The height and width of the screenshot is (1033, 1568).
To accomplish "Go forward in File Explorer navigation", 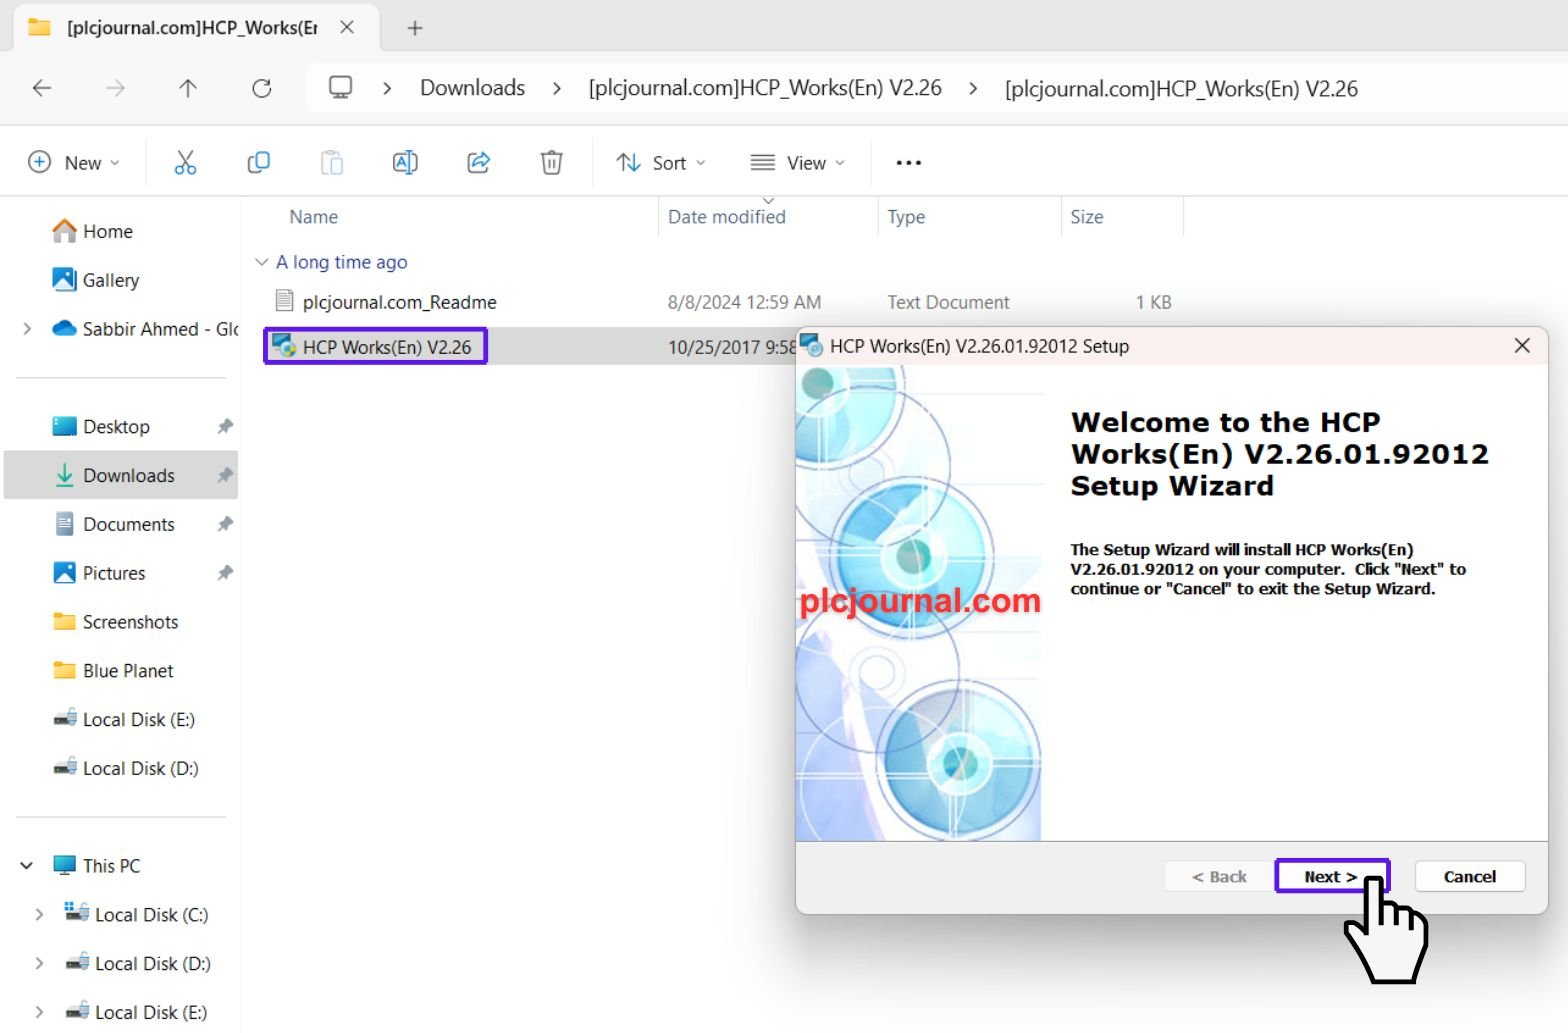I will click(116, 88).
